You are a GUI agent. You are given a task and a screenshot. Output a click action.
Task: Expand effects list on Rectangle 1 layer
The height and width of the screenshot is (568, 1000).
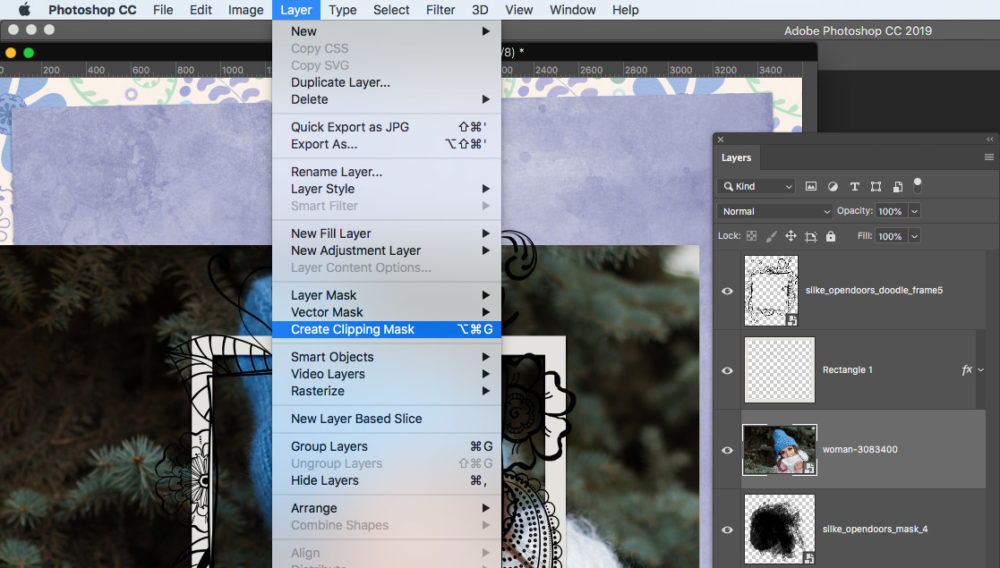click(981, 370)
